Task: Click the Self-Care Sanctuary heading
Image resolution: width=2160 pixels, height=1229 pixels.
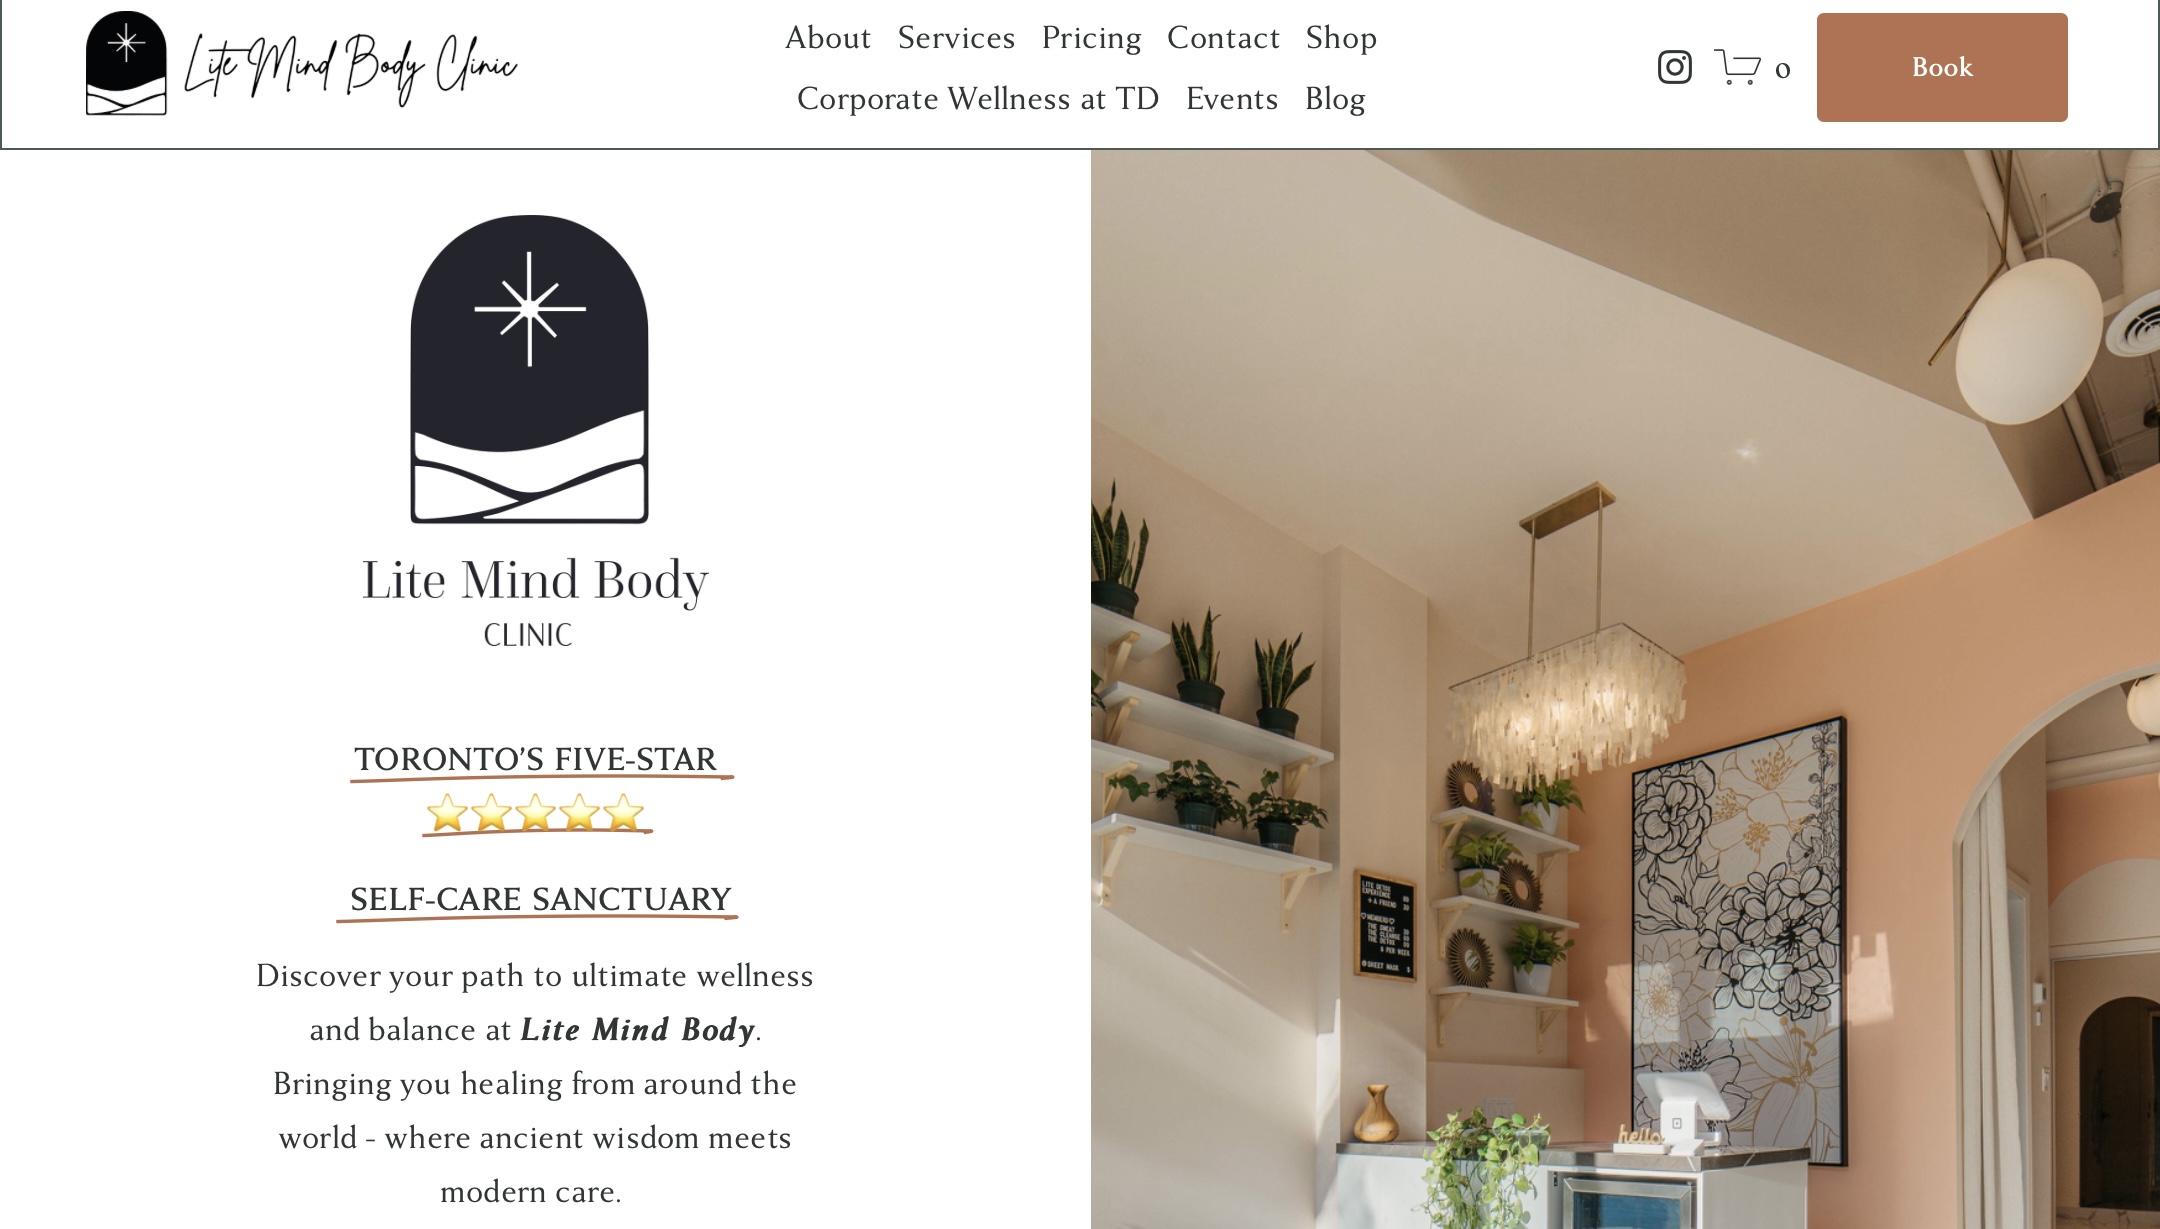Action: pyautogui.click(x=540, y=899)
